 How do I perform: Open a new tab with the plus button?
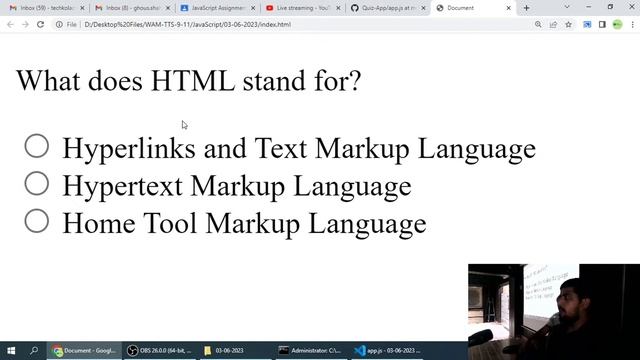click(x=527, y=8)
